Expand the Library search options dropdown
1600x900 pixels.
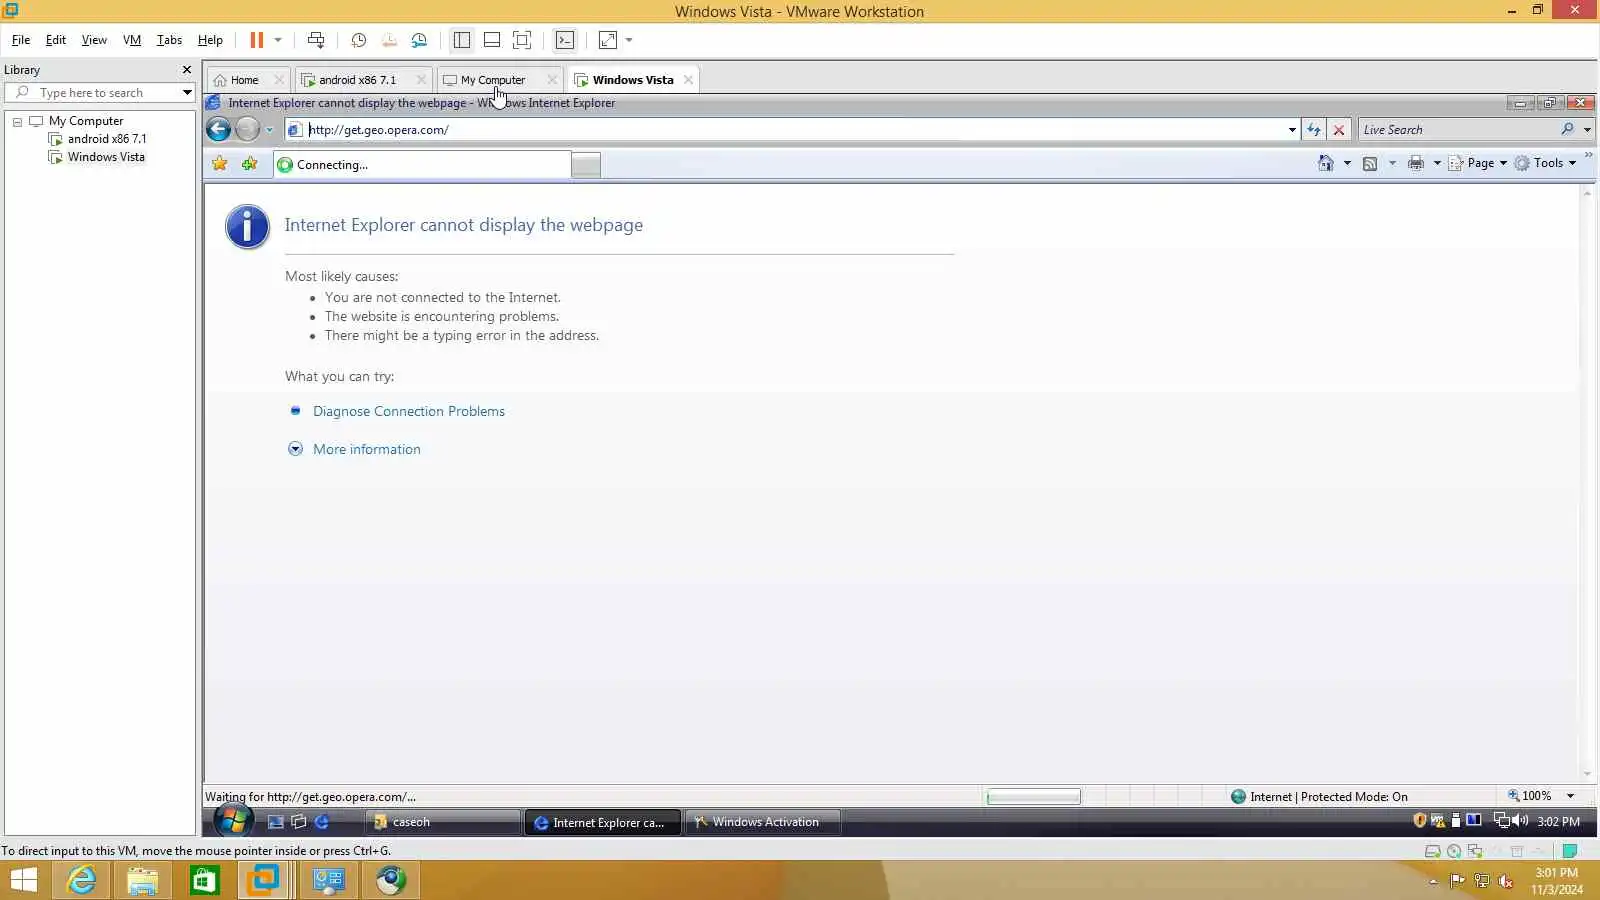coord(187,93)
